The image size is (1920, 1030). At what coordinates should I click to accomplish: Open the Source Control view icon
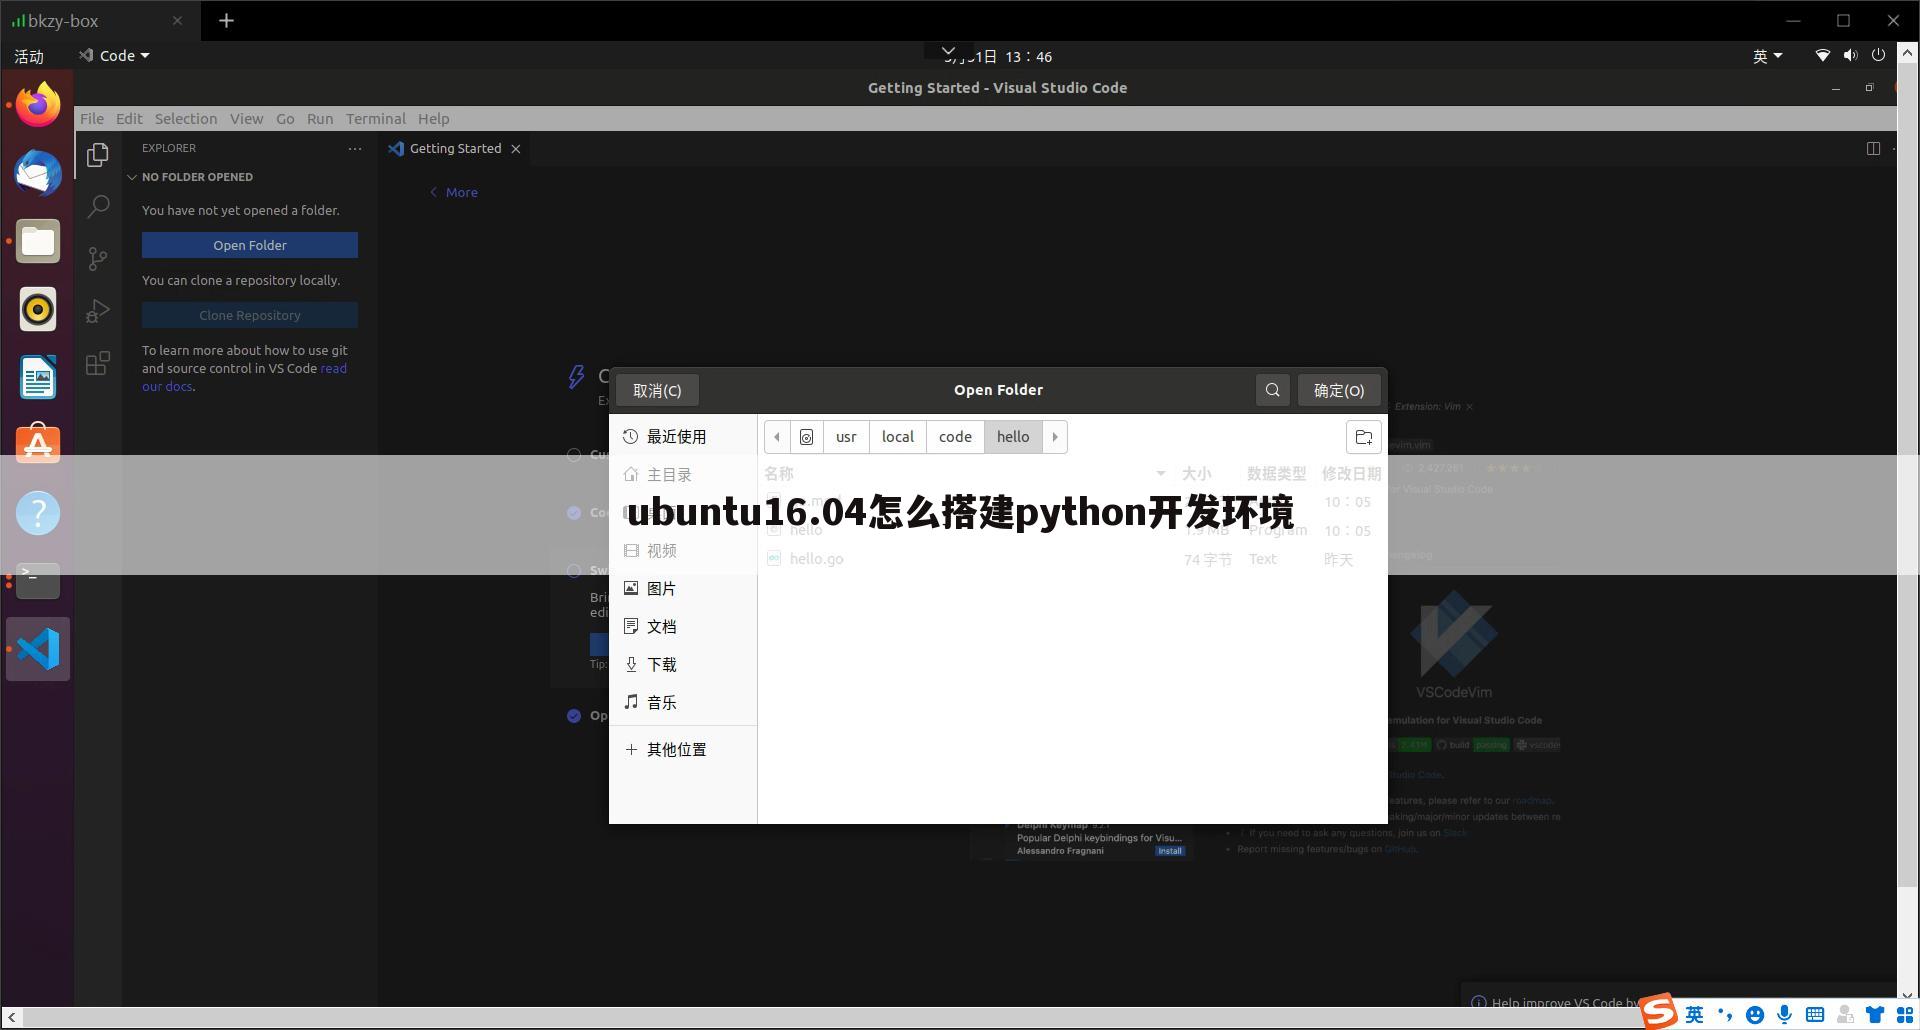coord(98,259)
